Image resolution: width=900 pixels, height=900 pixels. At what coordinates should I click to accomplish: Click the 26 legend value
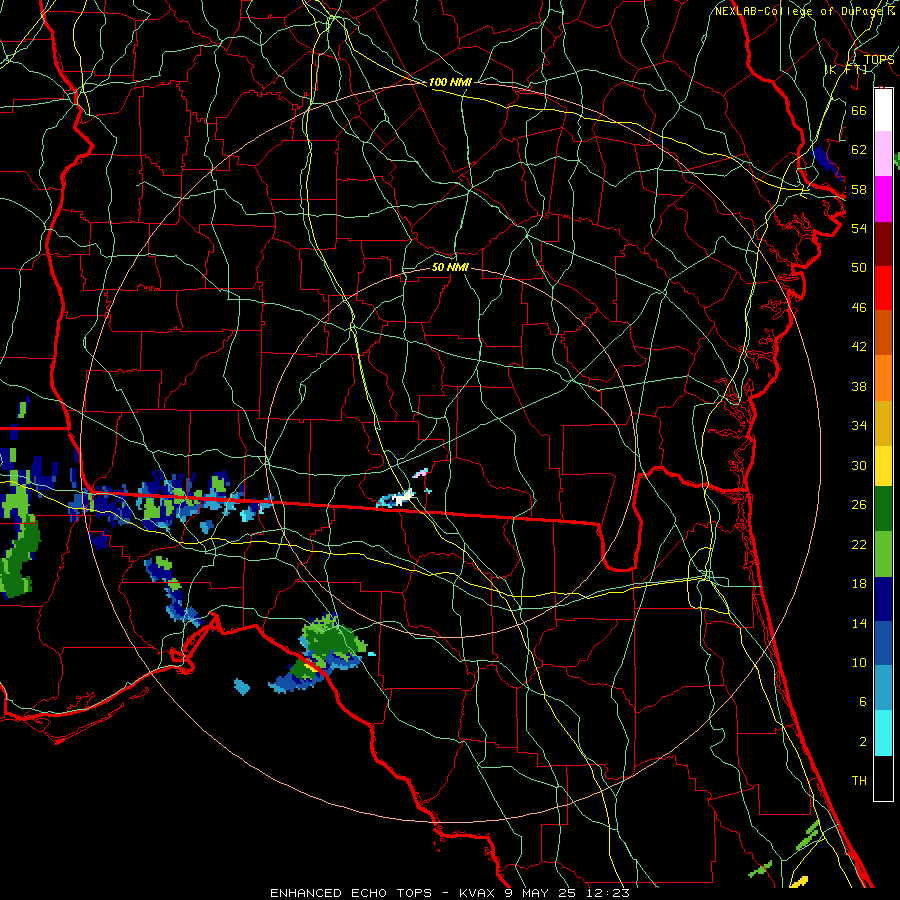point(859,505)
